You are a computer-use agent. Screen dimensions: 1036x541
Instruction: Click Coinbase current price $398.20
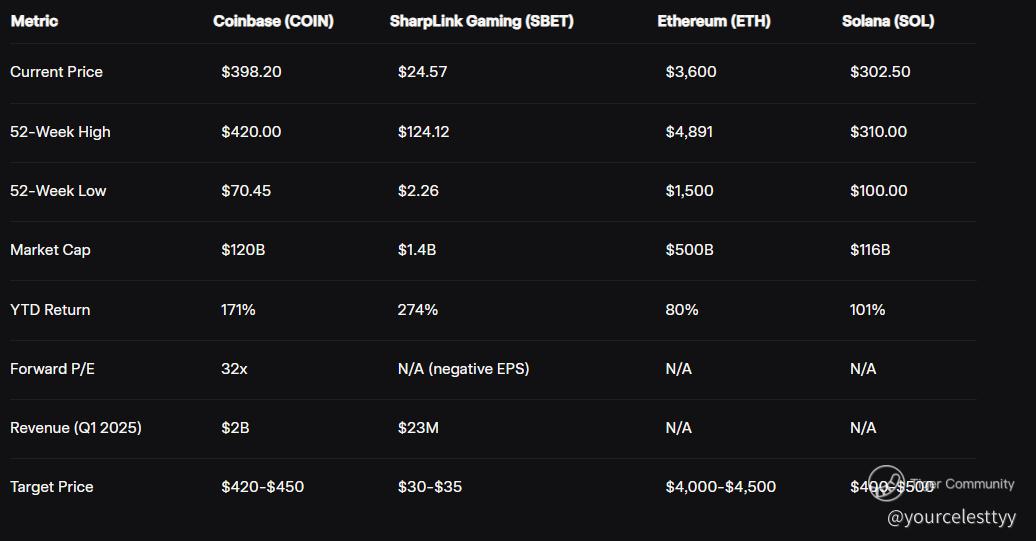coord(251,72)
